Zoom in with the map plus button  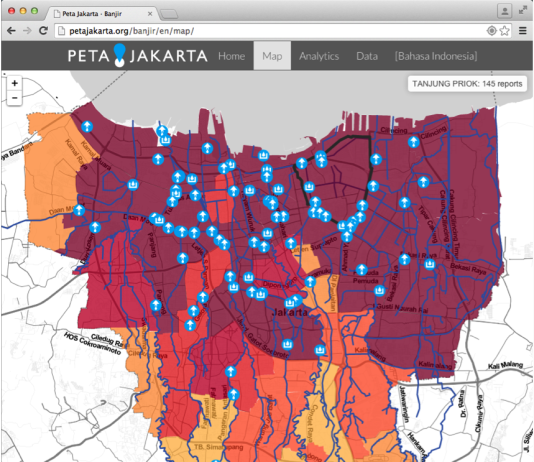point(14,83)
